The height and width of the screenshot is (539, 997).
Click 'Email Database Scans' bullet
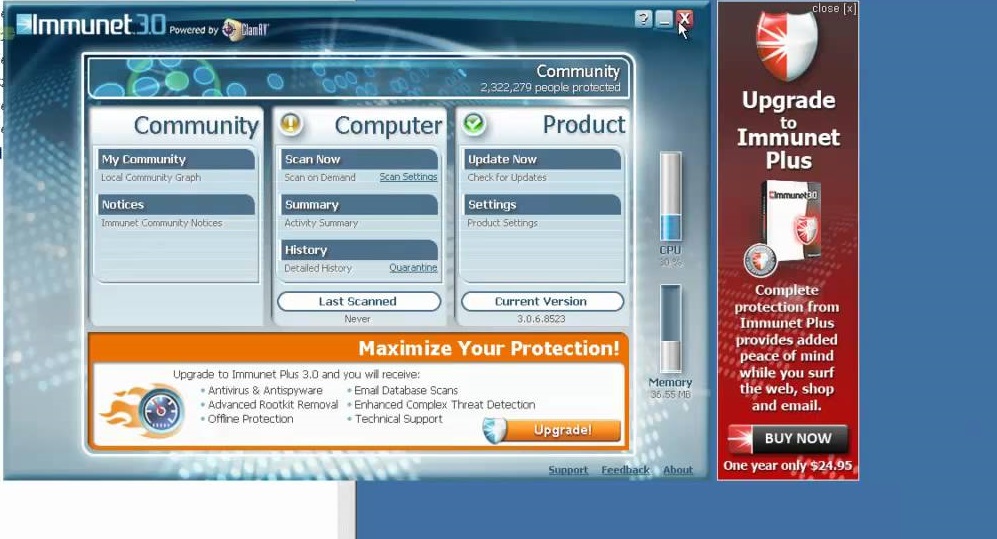[406, 390]
